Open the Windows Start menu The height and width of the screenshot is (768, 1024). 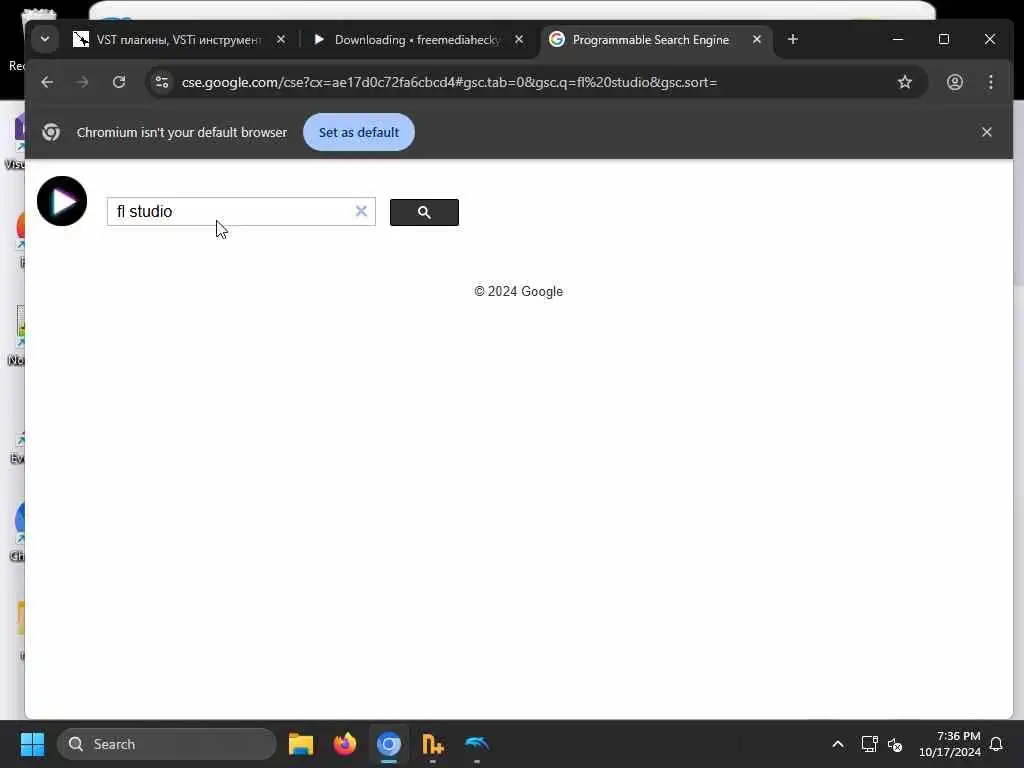point(32,744)
